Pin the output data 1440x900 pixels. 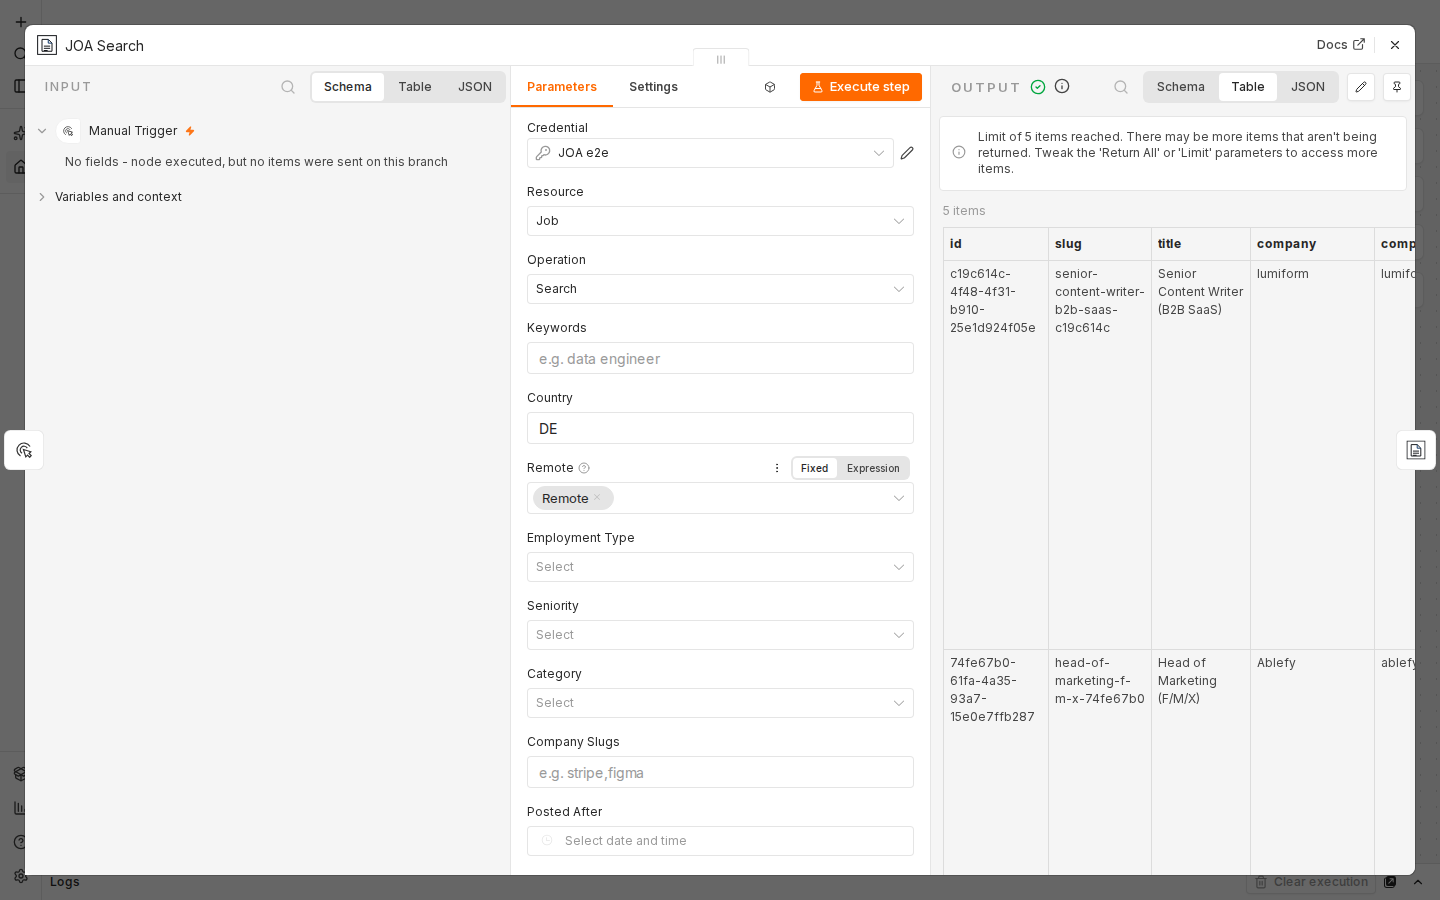pyautogui.click(x=1397, y=87)
